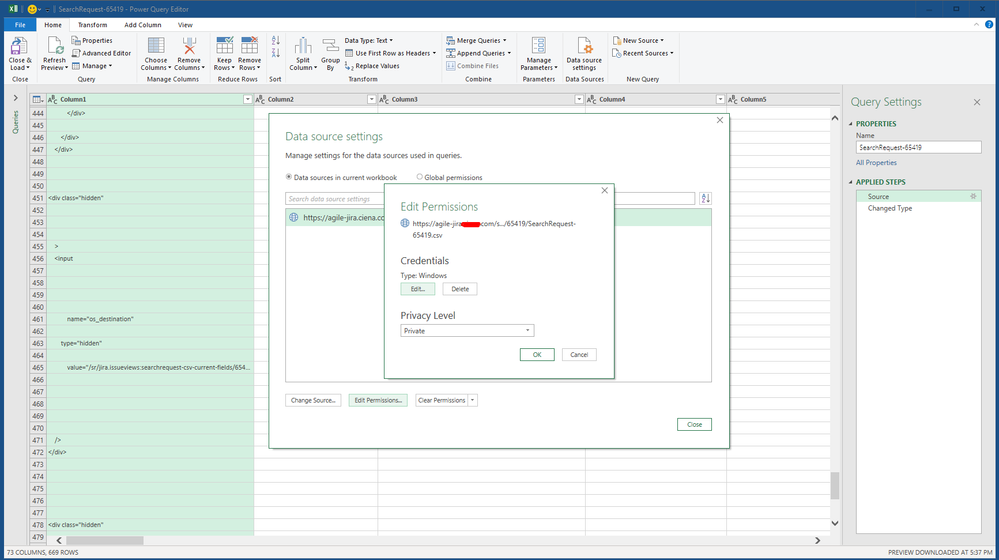The height and width of the screenshot is (560, 999).
Task: Click the help icon in the ribbon corner
Action: tap(989, 25)
